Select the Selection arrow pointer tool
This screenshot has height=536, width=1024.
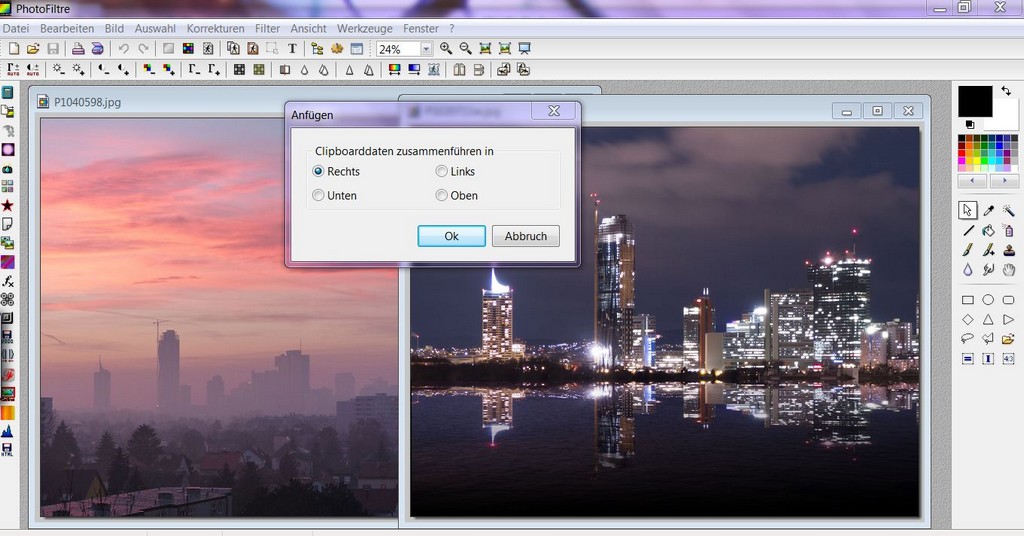click(x=968, y=210)
